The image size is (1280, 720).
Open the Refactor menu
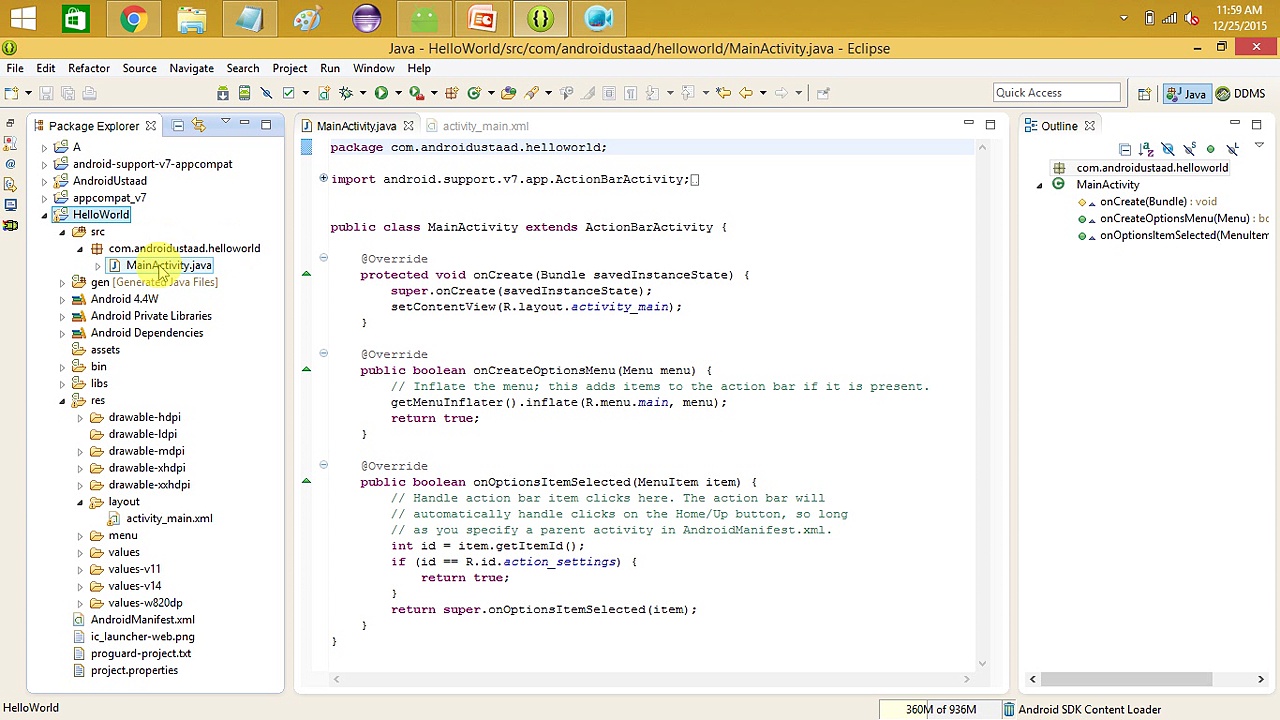point(88,68)
